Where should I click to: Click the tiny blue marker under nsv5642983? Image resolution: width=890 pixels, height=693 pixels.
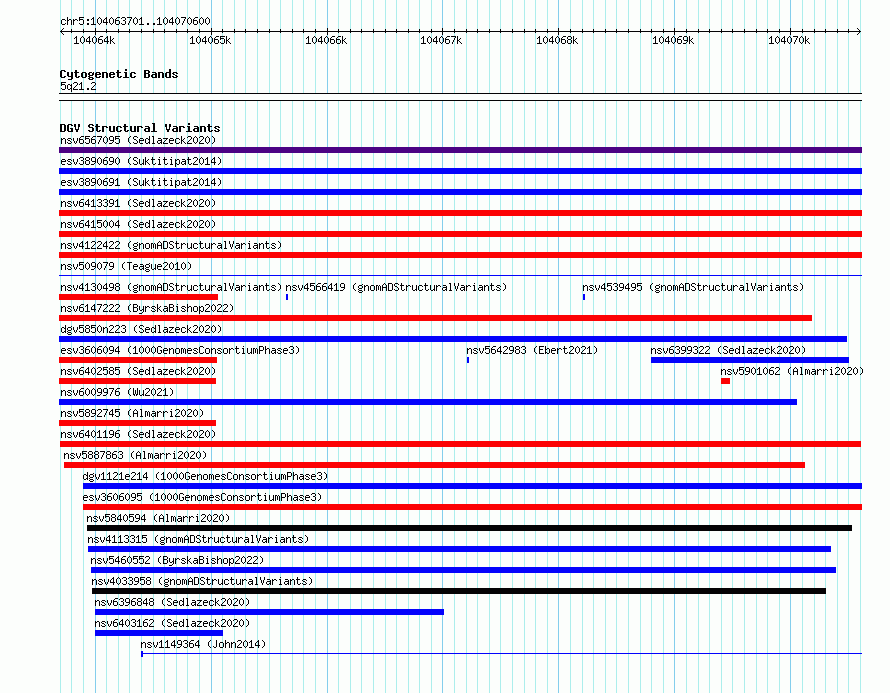[x=468, y=360]
